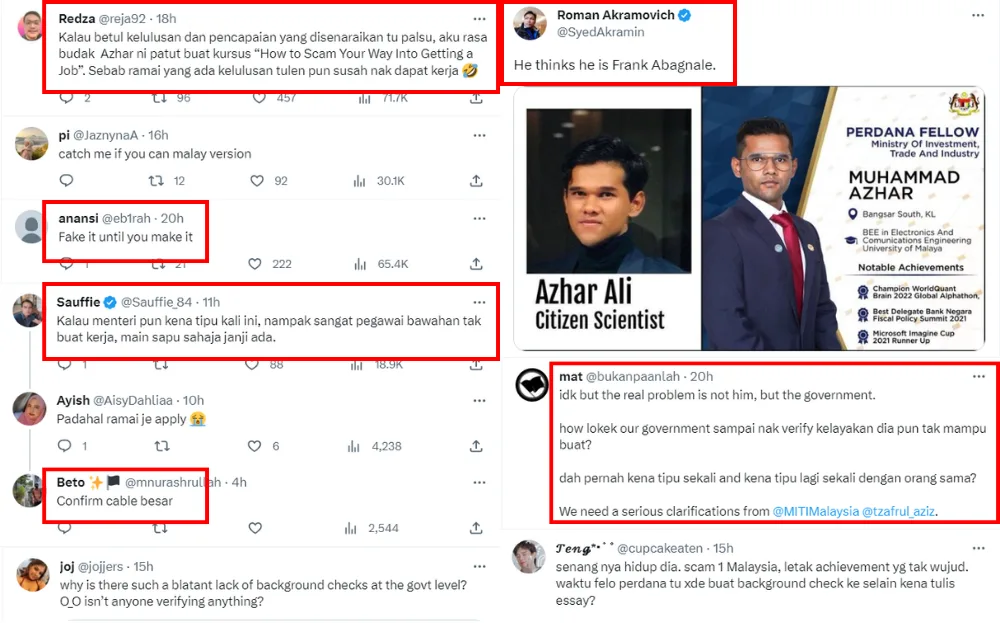The width and height of the screenshot is (1000, 623).
Task: Open more options on Redza's tweet
Action: (480, 19)
